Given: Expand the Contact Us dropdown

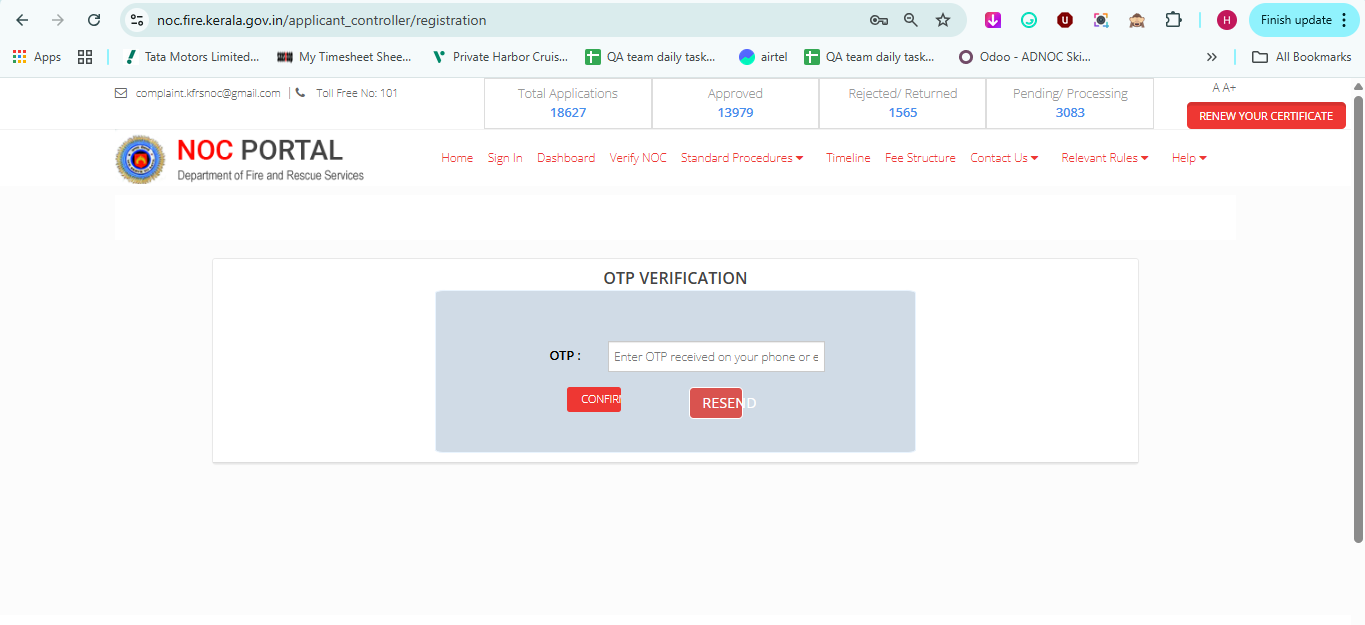Looking at the screenshot, I should pyautogui.click(x=1004, y=158).
